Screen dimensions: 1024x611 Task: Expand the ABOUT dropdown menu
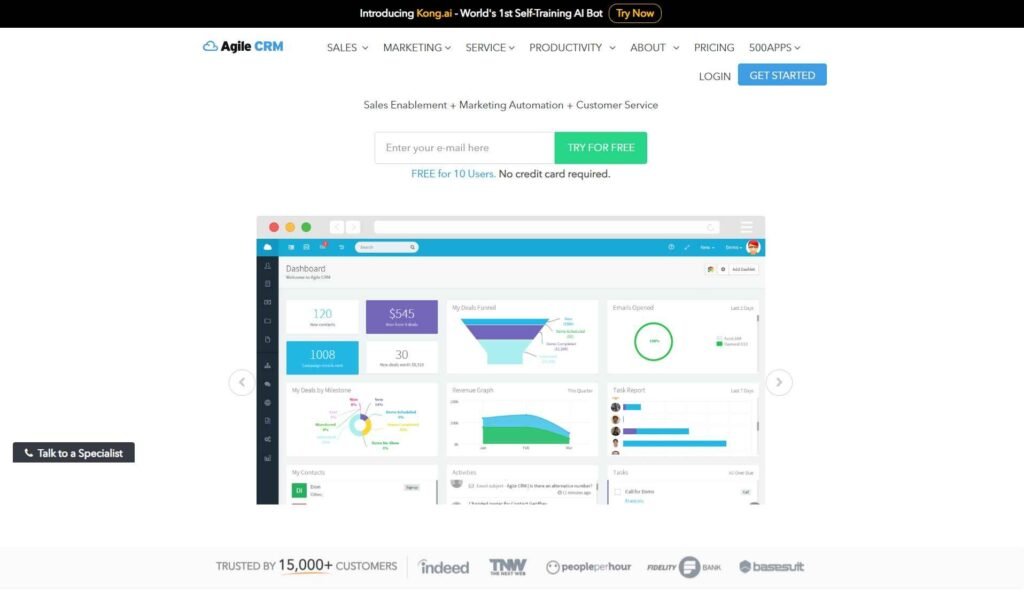[x=654, y=48]
